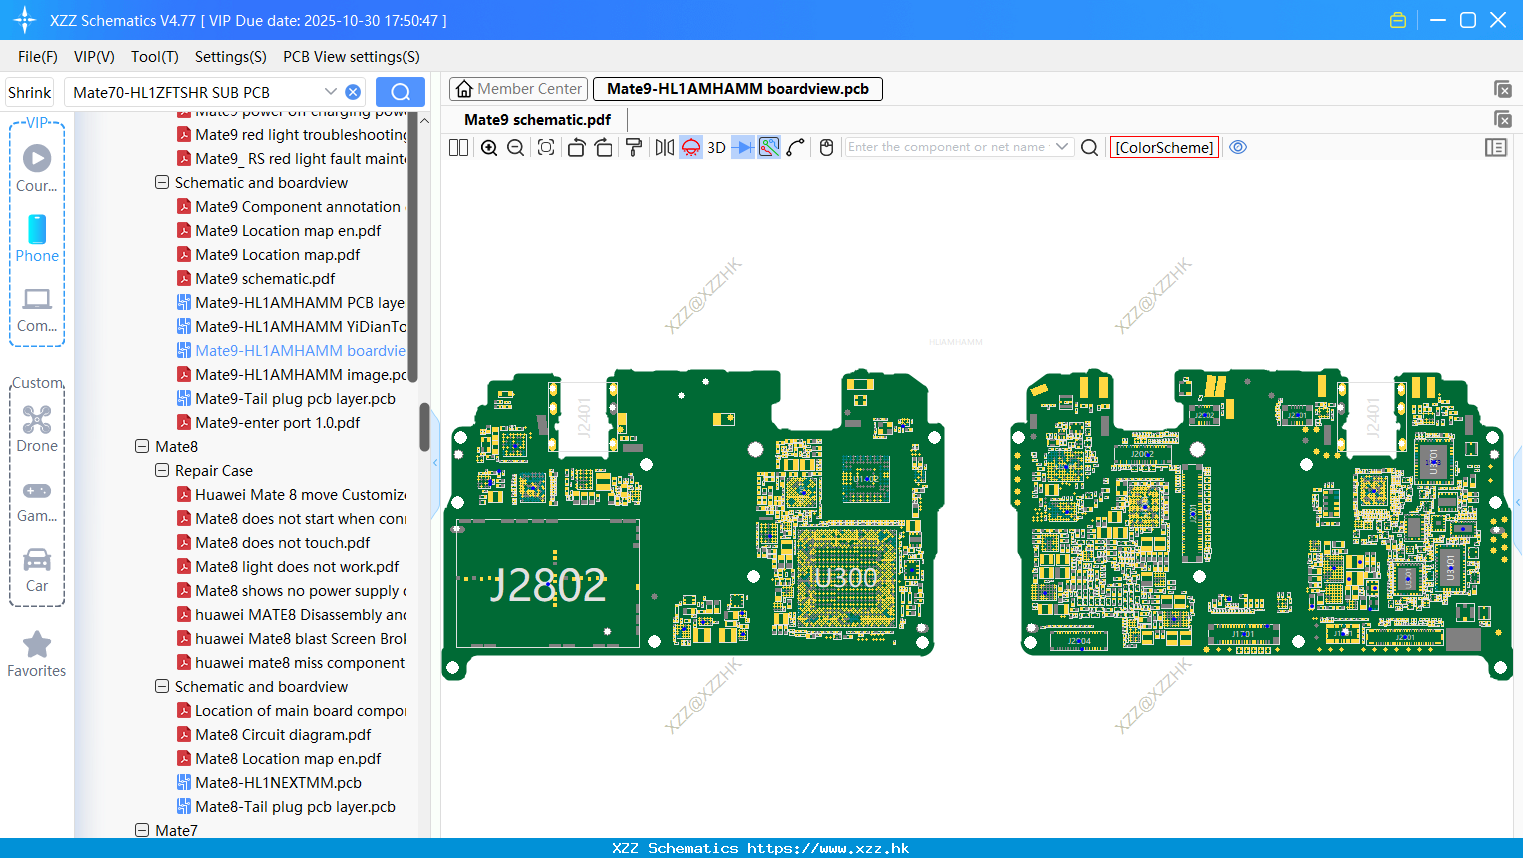
Task: Click the blue search button
Action: pyautogui.click(x=400, y=92)
